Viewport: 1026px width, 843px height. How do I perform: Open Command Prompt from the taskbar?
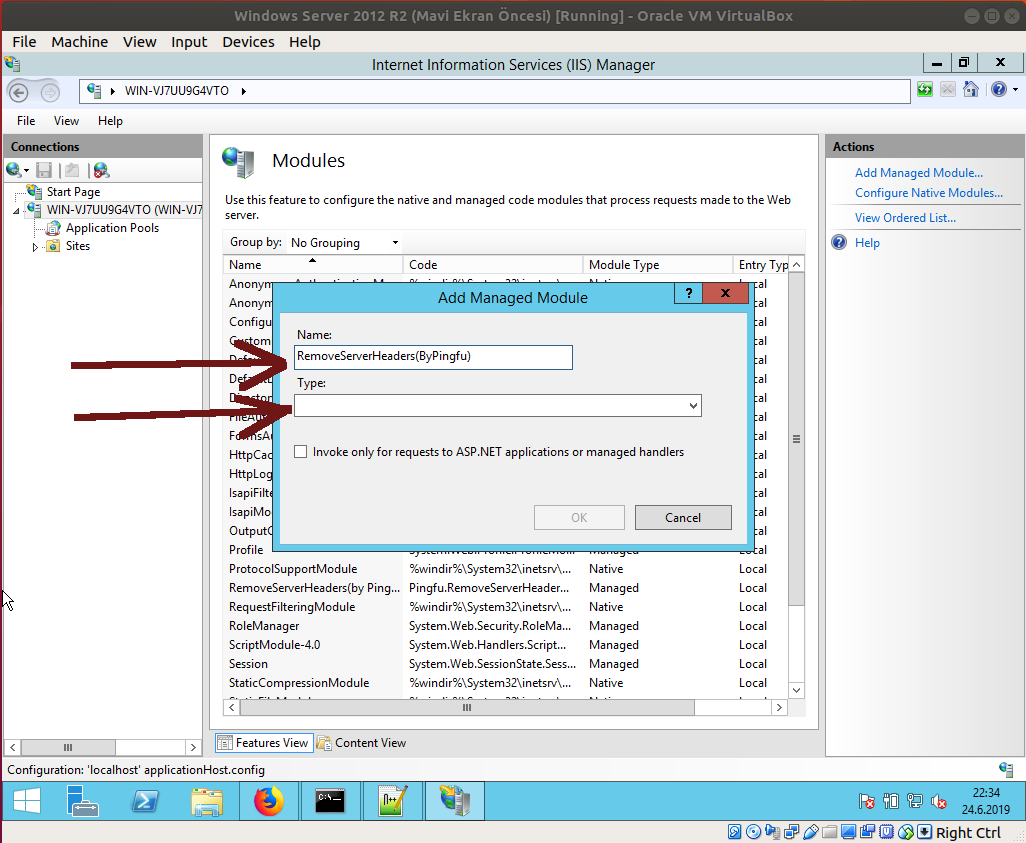330,800
